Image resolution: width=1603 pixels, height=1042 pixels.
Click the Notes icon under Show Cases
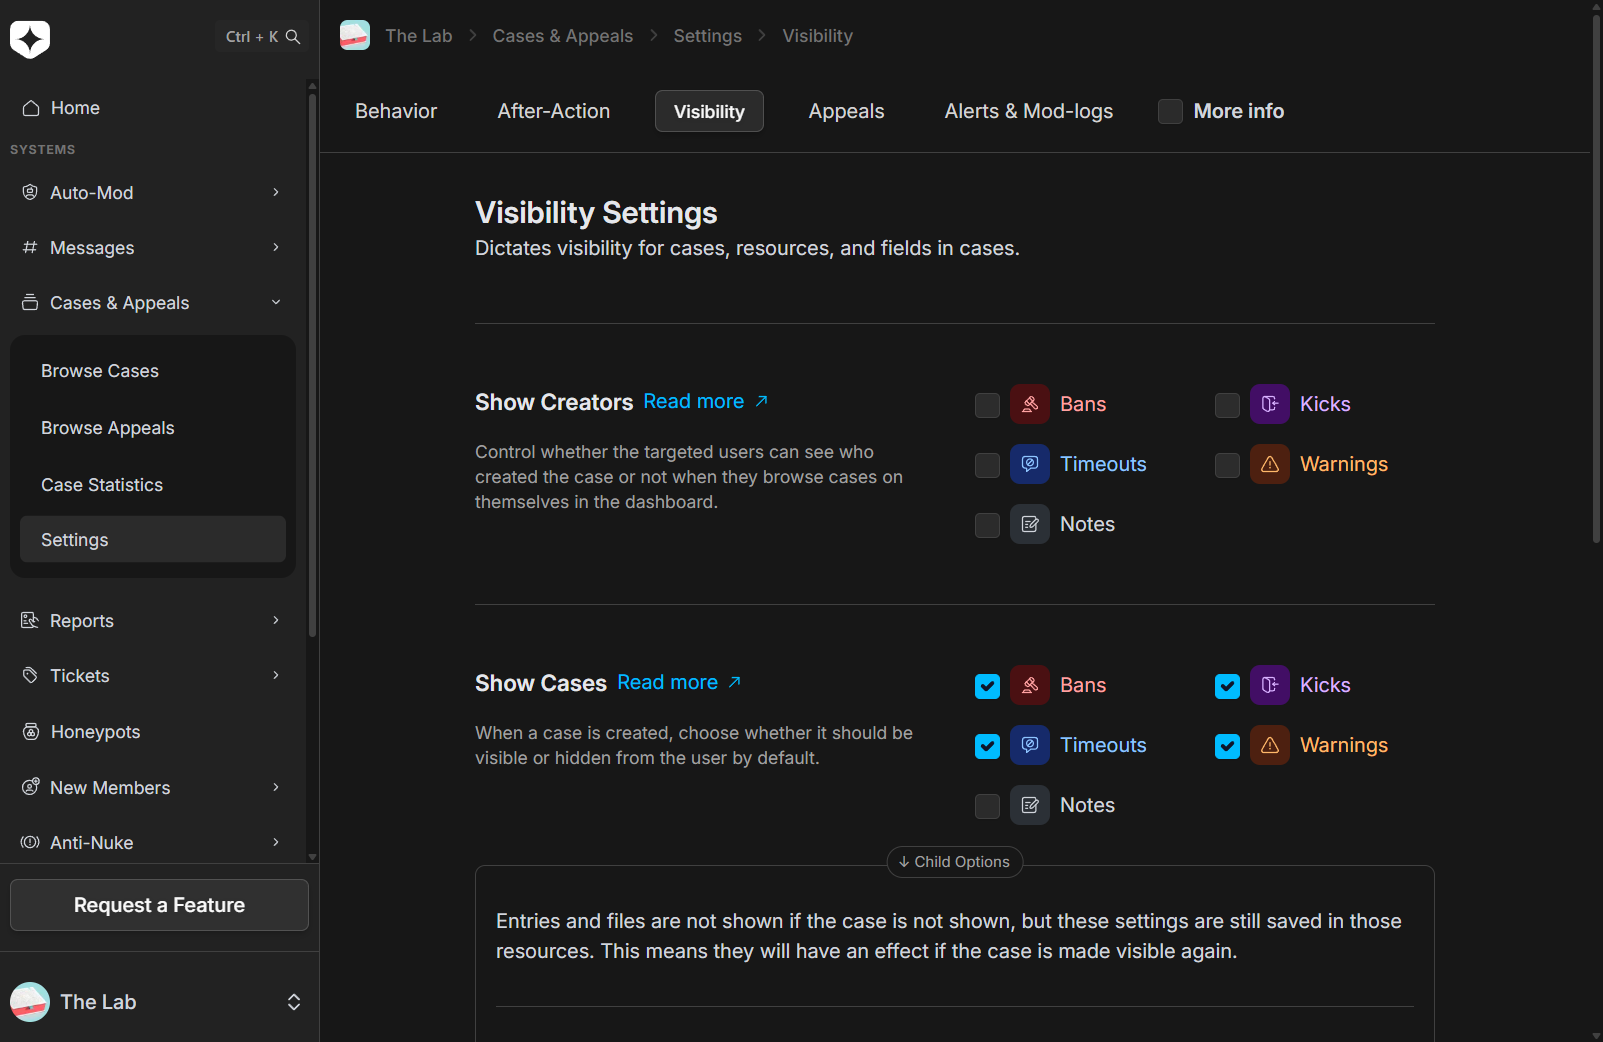[1030, 805]
